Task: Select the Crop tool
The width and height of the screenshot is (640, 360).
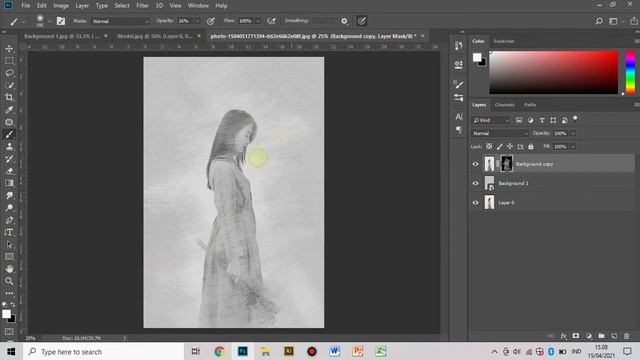Action: click(x=9, y=98)
